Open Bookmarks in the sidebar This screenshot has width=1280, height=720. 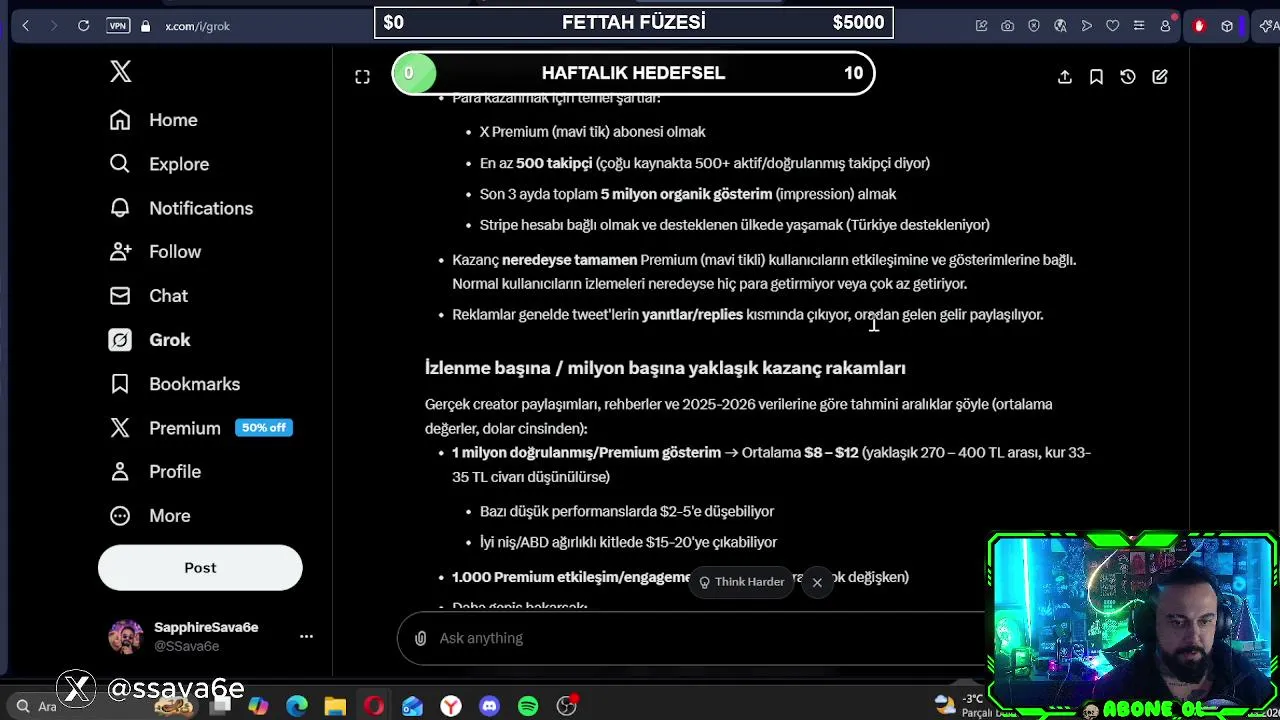(175, 384)
